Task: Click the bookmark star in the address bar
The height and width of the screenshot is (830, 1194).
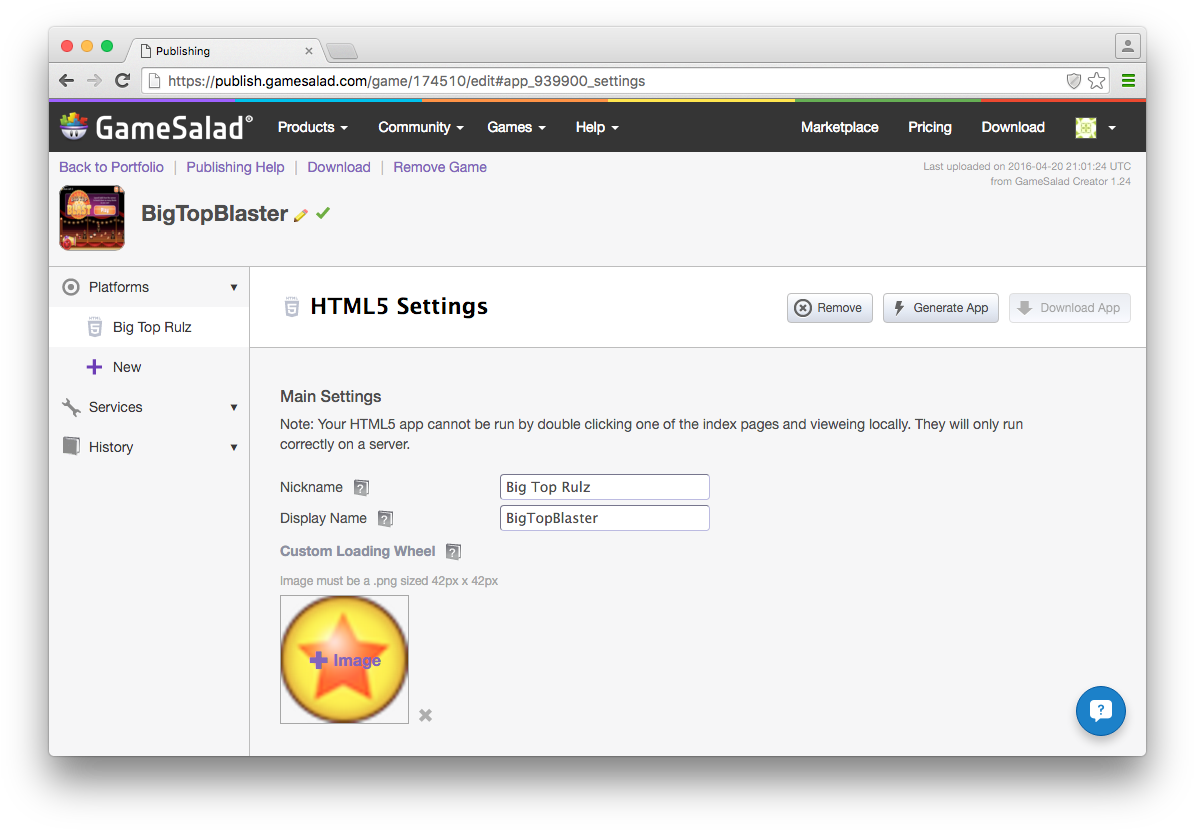Action: (x=1097, y=81)
